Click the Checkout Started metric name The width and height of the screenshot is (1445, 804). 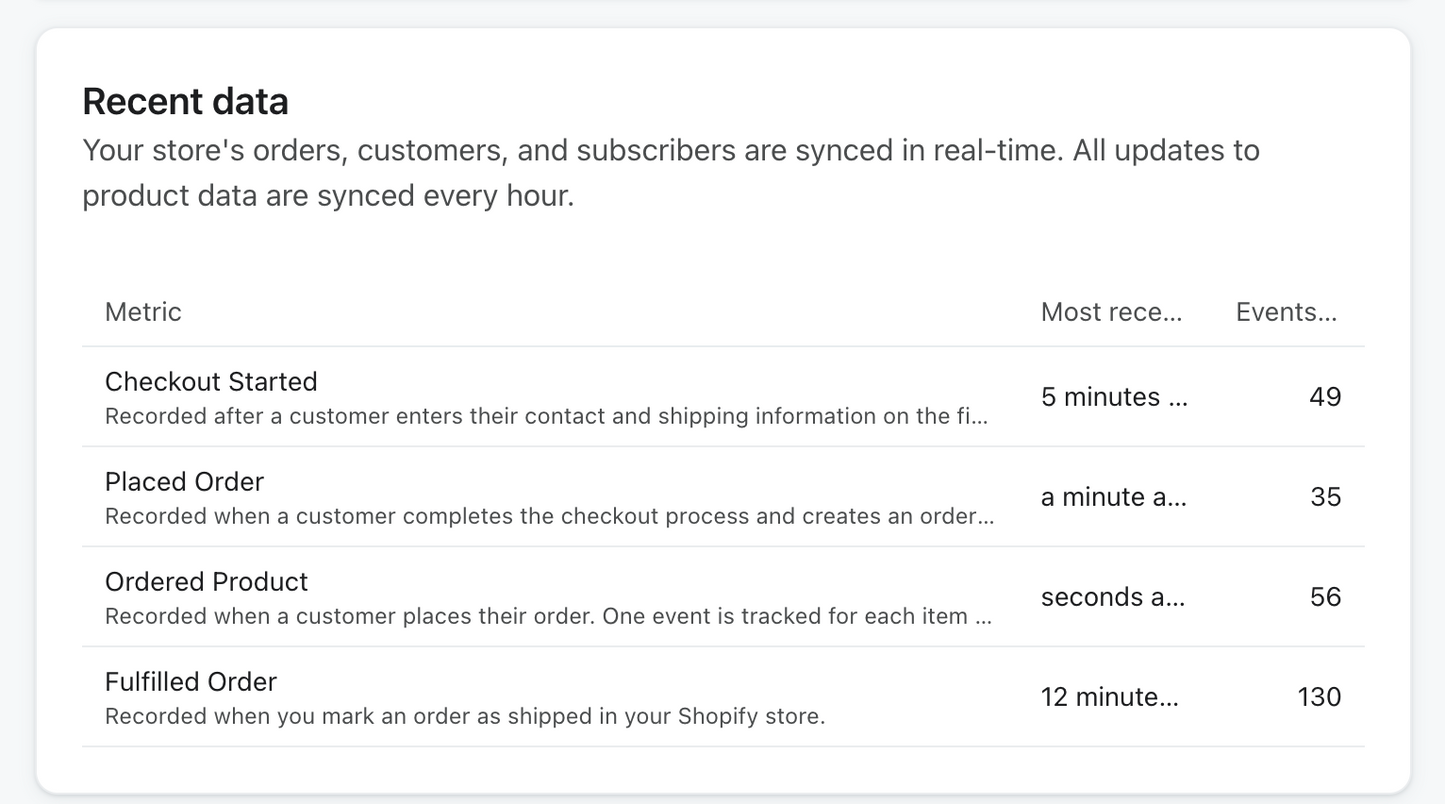click(x=211, y=382)
